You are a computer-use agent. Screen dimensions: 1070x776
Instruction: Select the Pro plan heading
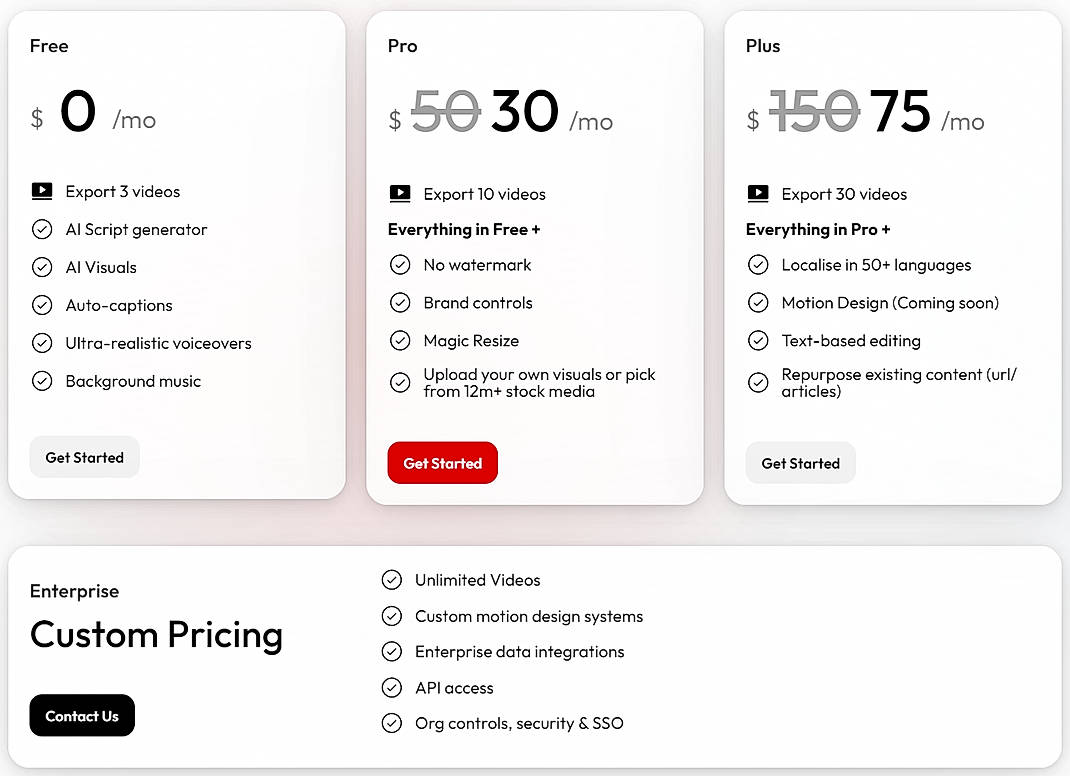(x=402, y=45)
